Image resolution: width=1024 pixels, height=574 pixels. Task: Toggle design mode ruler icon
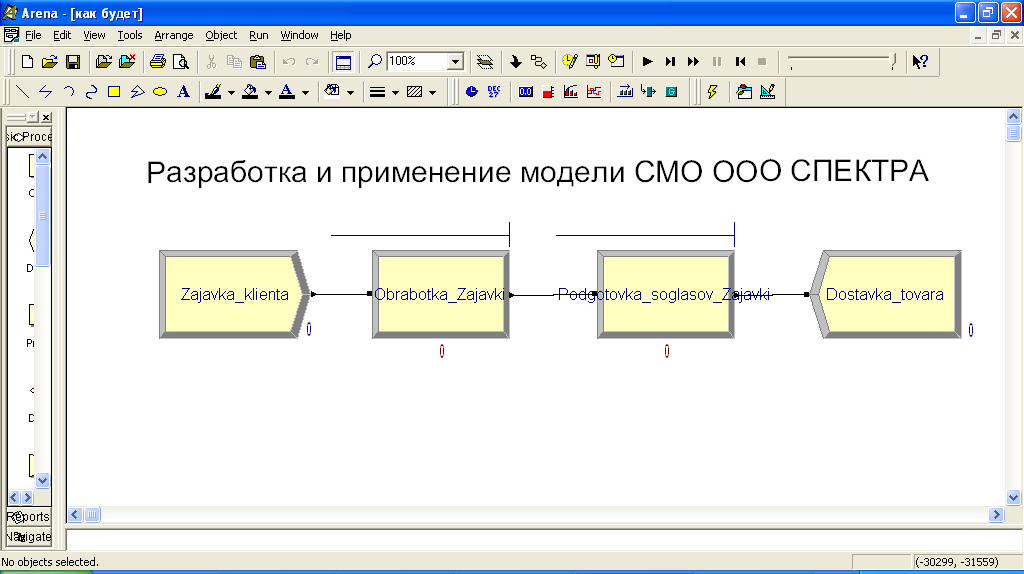768,92
